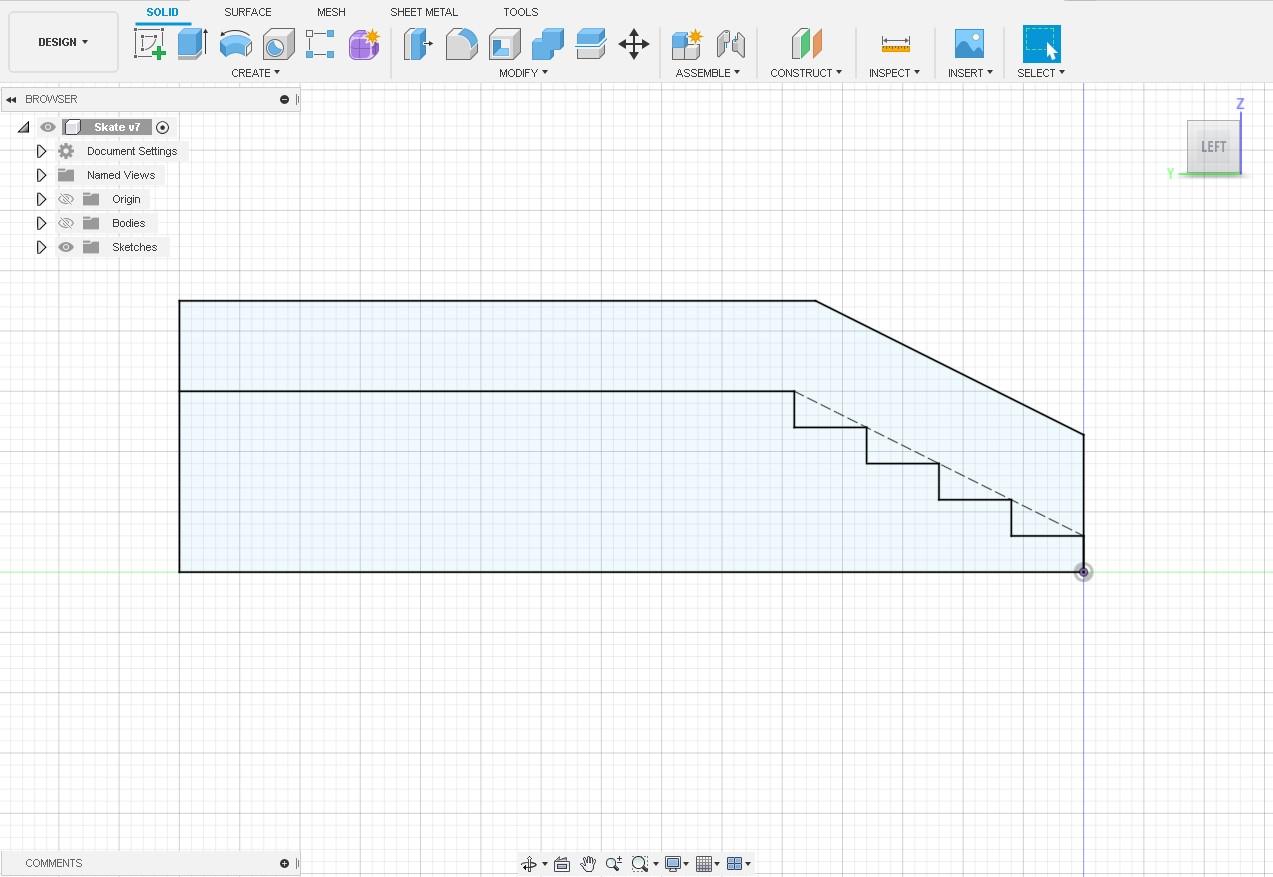Open the Create Form tool
The height and width of the screenshot is (877, 1273).
pos(364,44)
